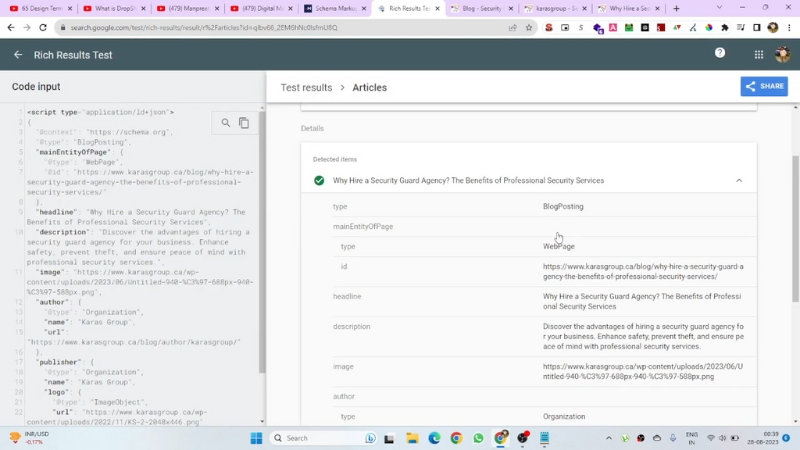Screen dimensions: 800x450
Task: Search within the code input
Action: (226, 123)
